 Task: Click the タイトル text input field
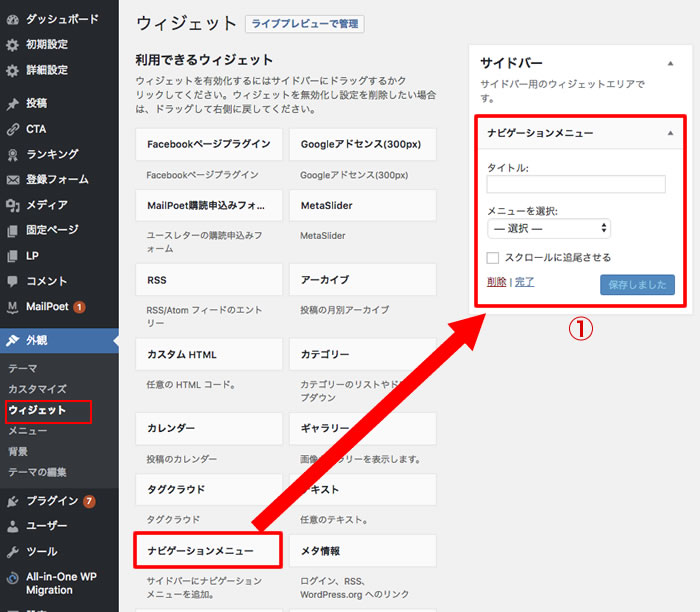point(576,184)
